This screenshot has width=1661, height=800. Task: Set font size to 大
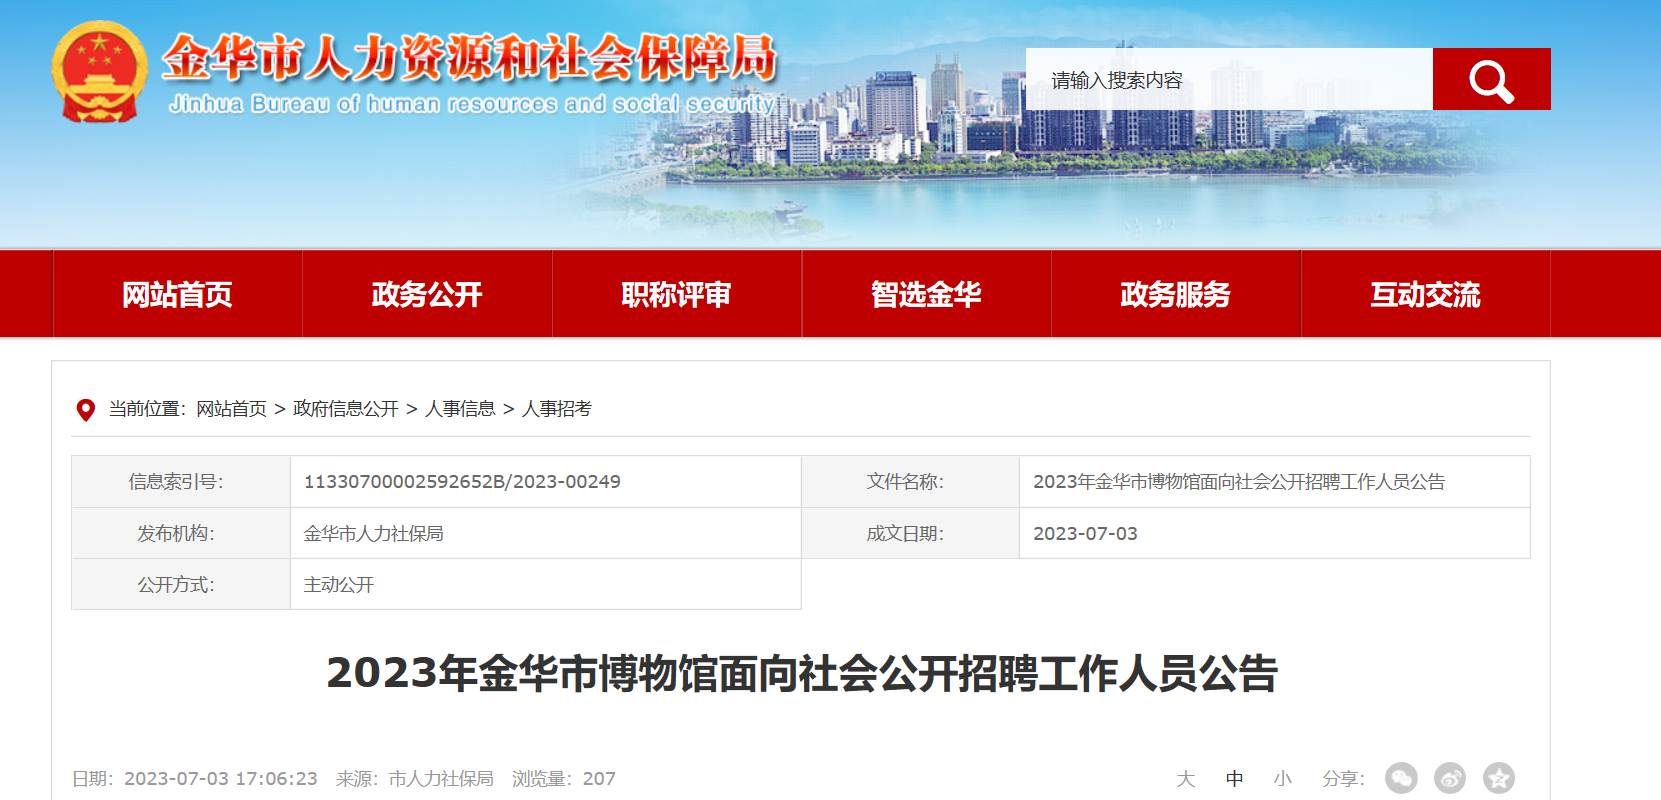click(x=1186, y=779)
